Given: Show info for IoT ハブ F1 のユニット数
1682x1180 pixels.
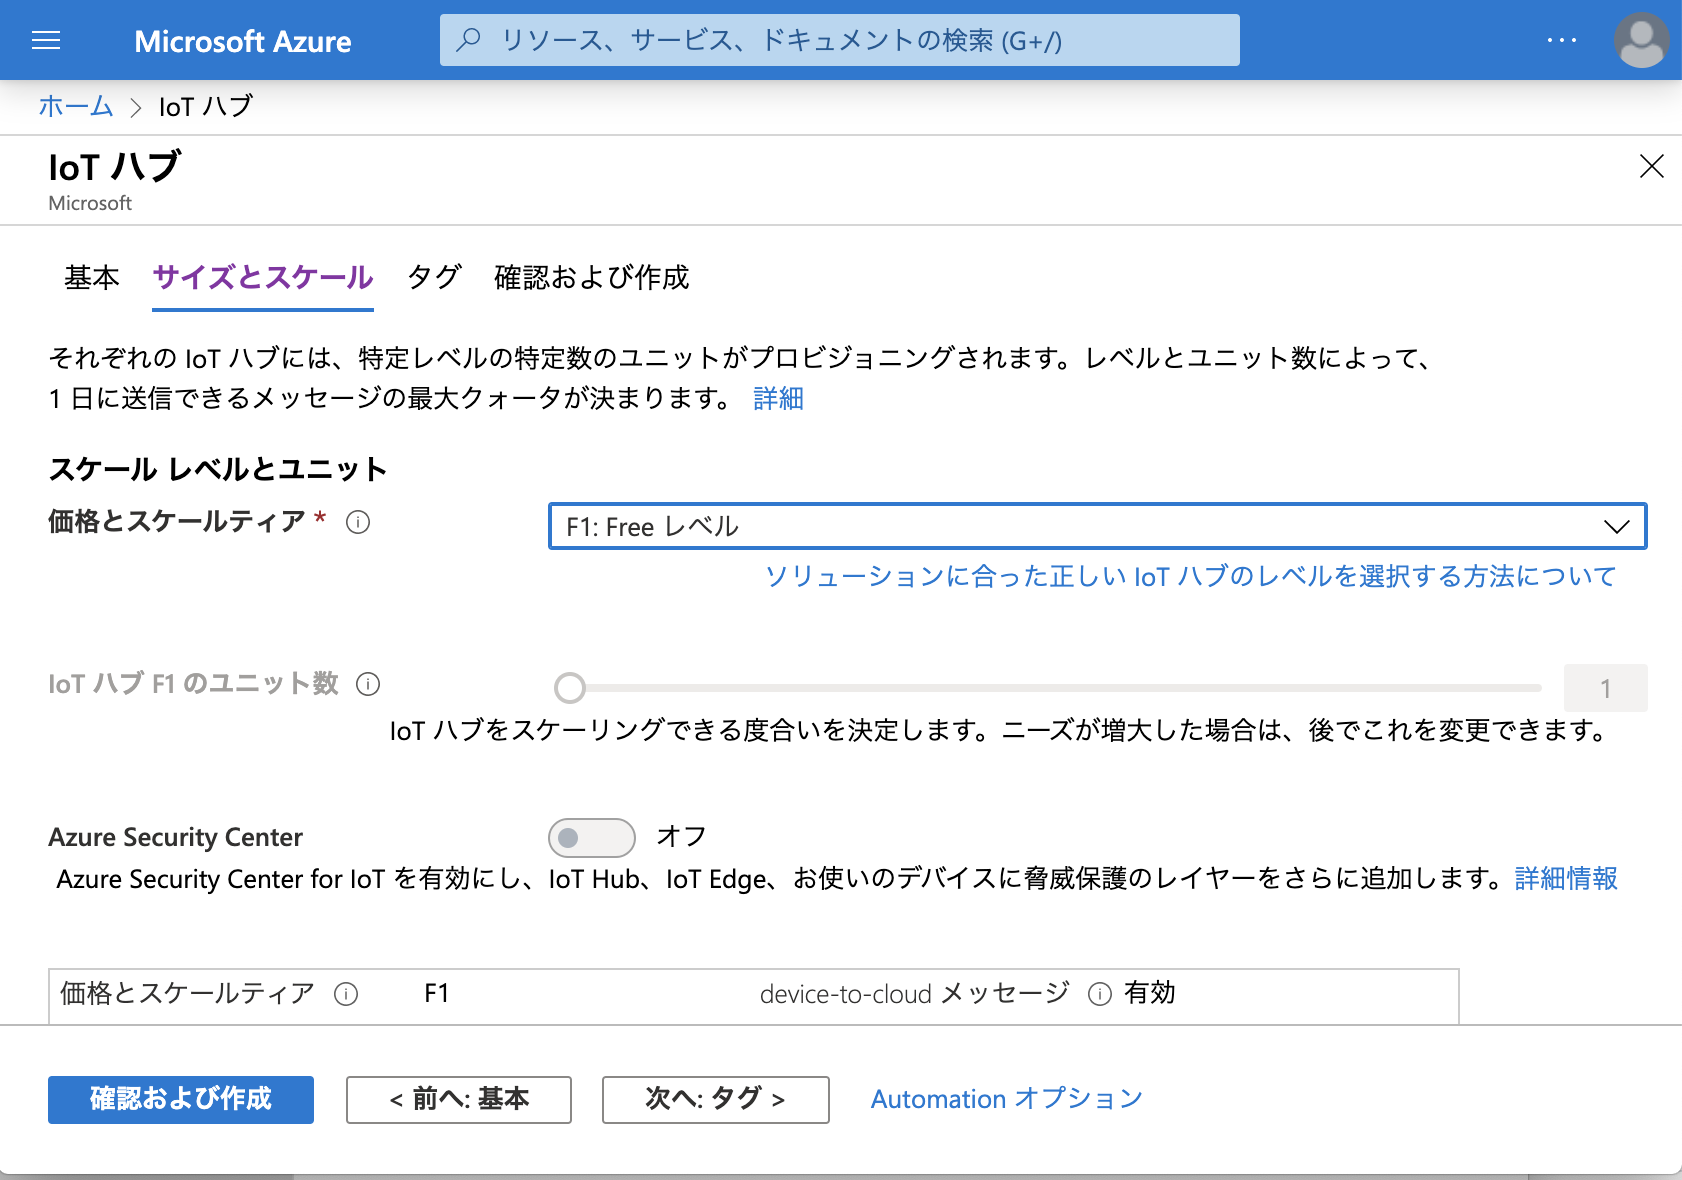Looking at the screenshot, I should (x=368, y=684).
